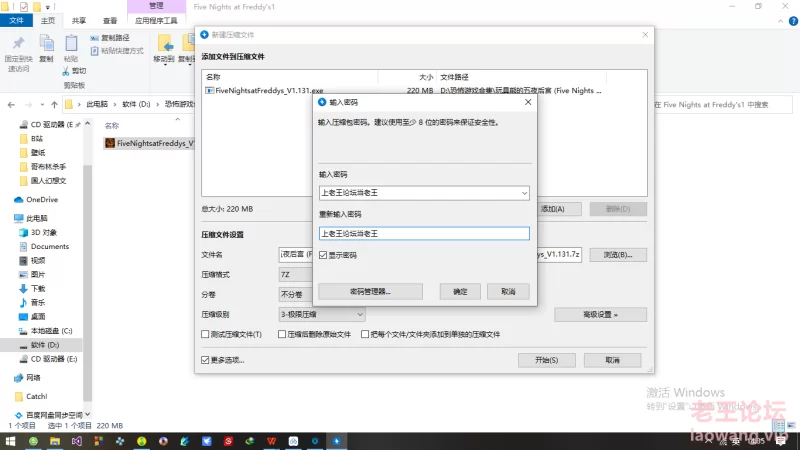Toggle More options (更多选项) checkbox
This screenshot has height=450, width=800.
(205, 360)
